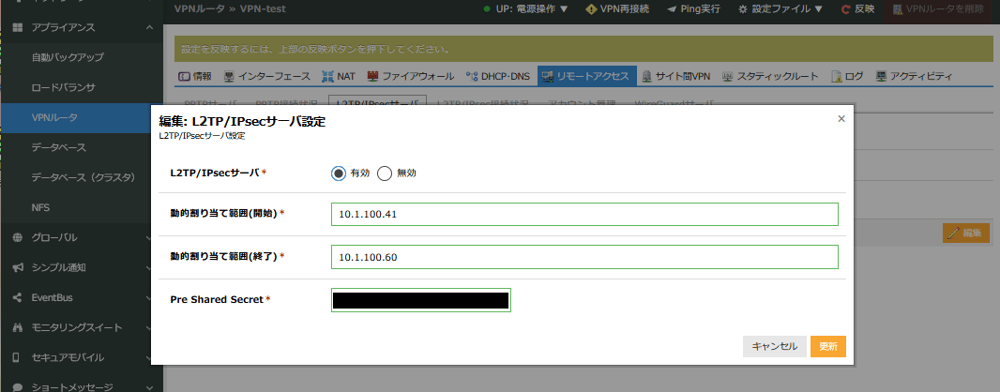Switch to the ファイアウォール tab
The height and width of the screenshot is (392, 1000).
click(x=410, y=76)
